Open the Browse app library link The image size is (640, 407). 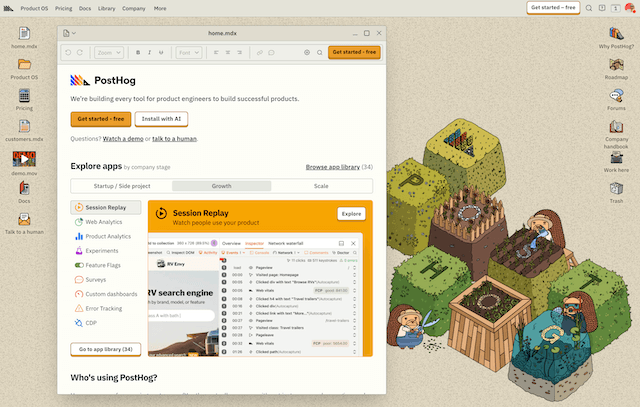pos(333,167)
